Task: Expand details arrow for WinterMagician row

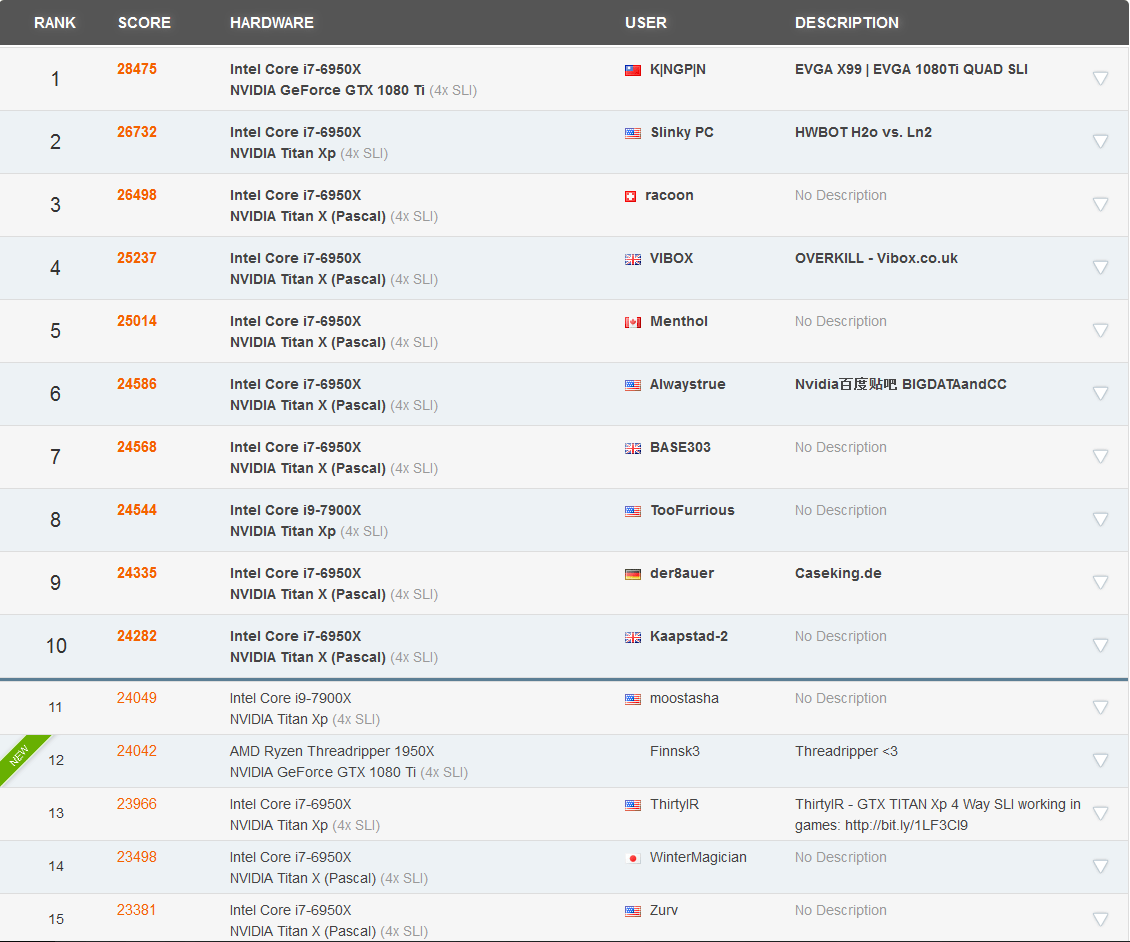Action: coord(1100,866)
